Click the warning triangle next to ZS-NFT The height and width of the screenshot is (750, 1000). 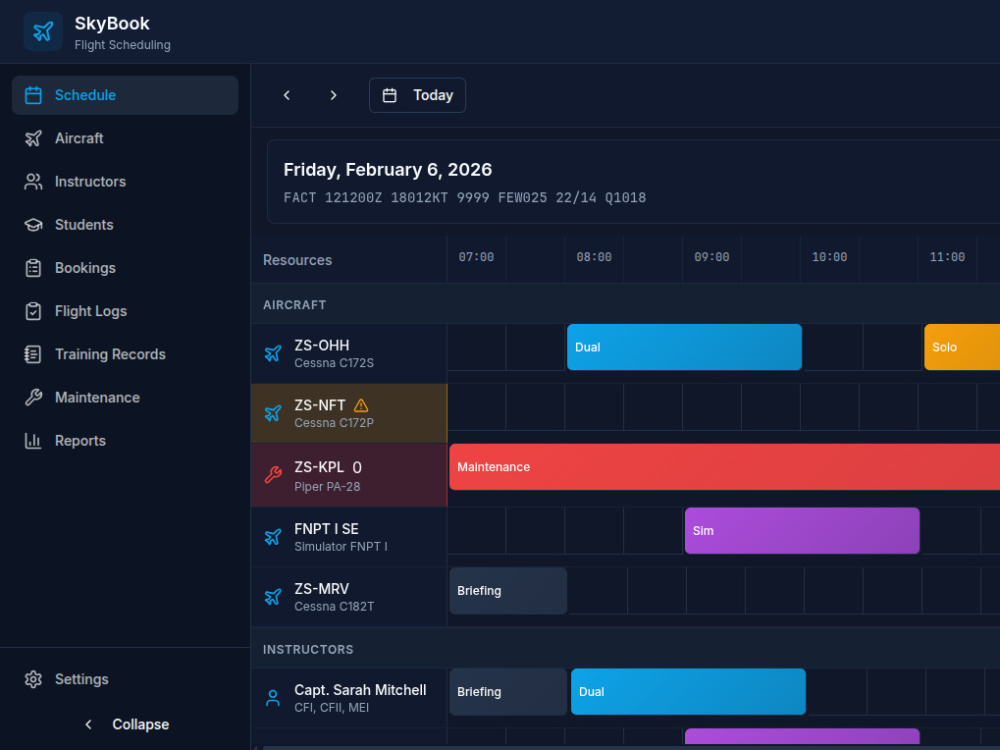pos(361,405)
